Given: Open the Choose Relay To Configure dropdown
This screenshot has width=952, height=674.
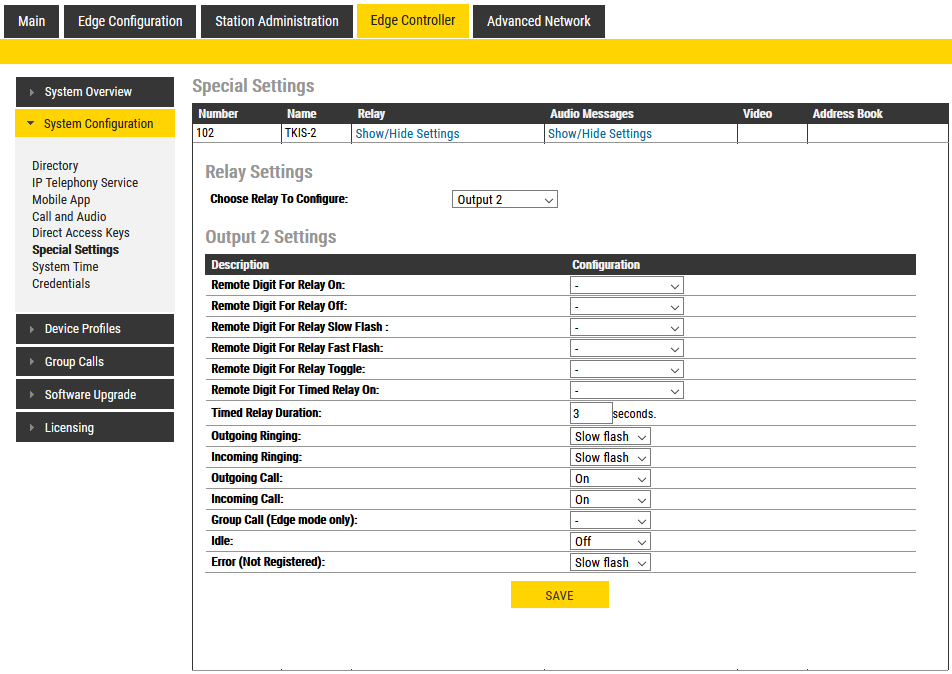Looking at the screenshot, I should click(504, 200).
